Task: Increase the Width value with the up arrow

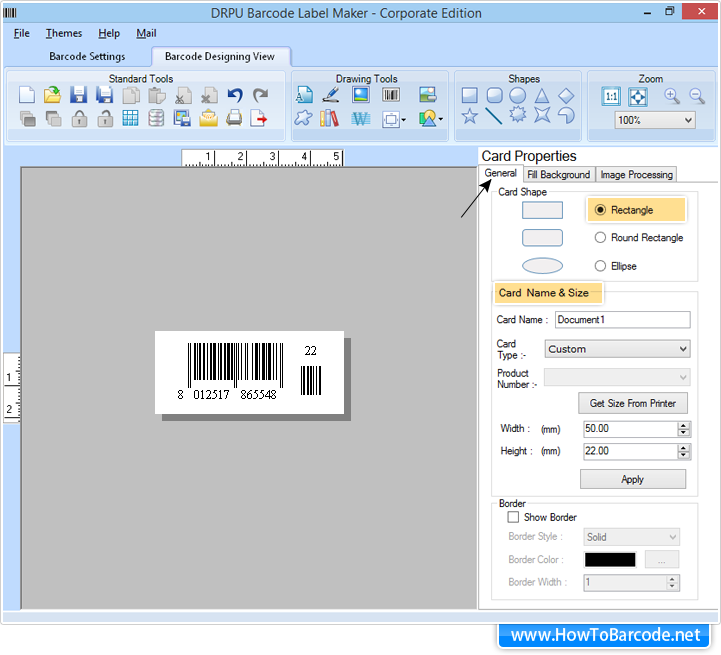Action: [x=684, y=425]
